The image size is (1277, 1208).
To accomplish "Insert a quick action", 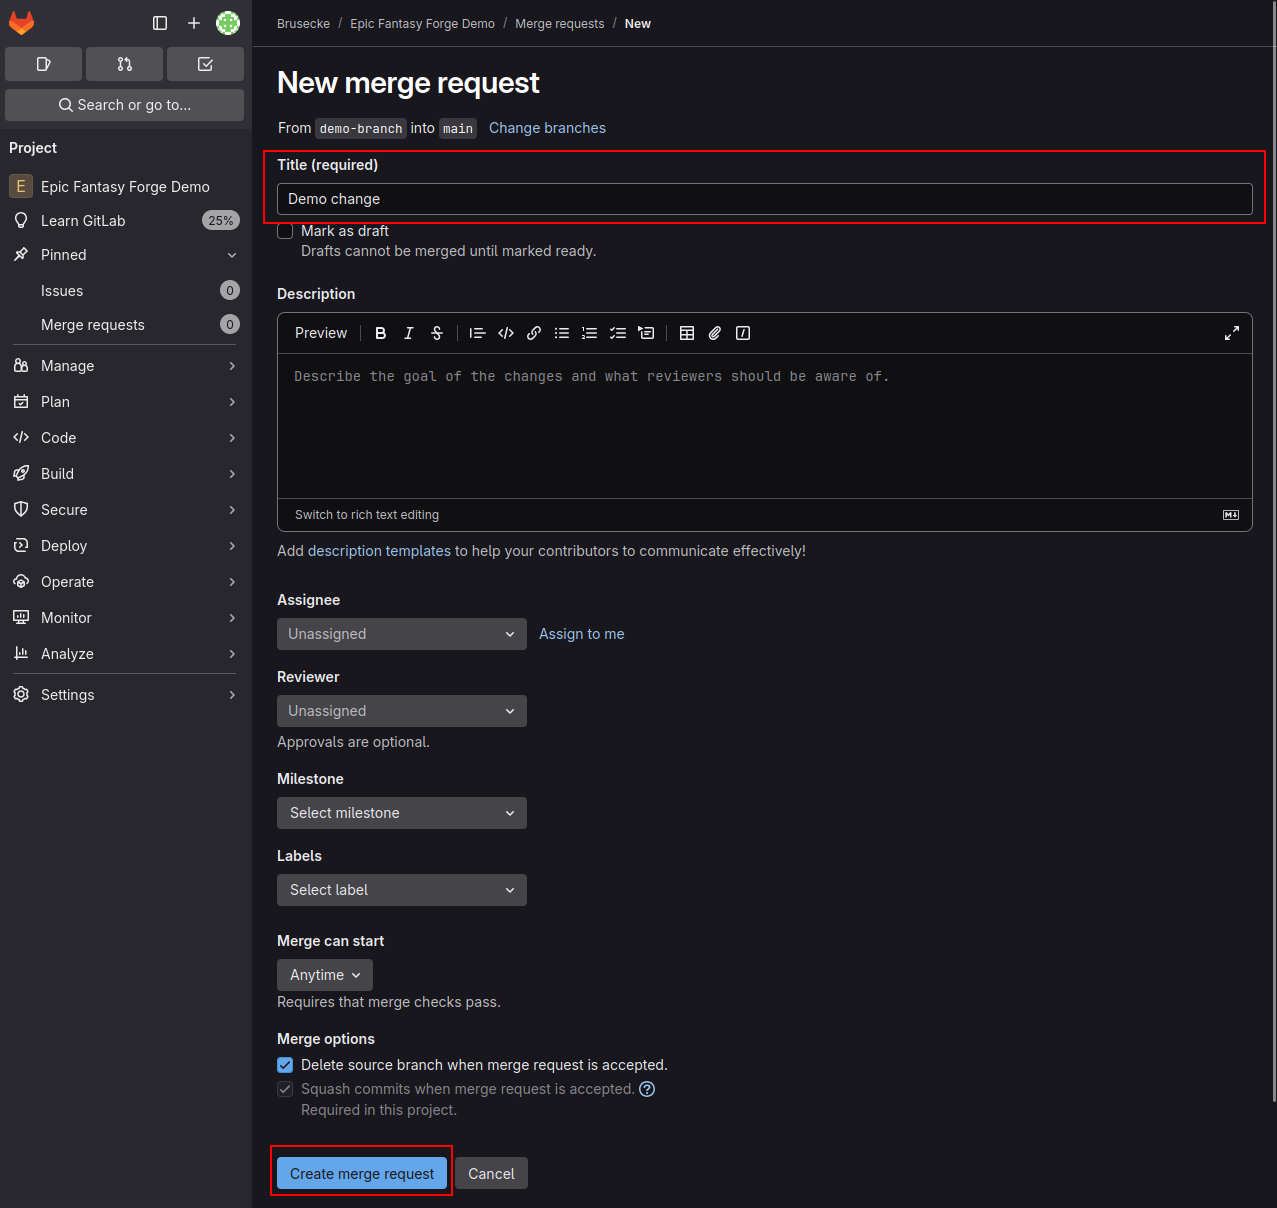I will (743, 333).
